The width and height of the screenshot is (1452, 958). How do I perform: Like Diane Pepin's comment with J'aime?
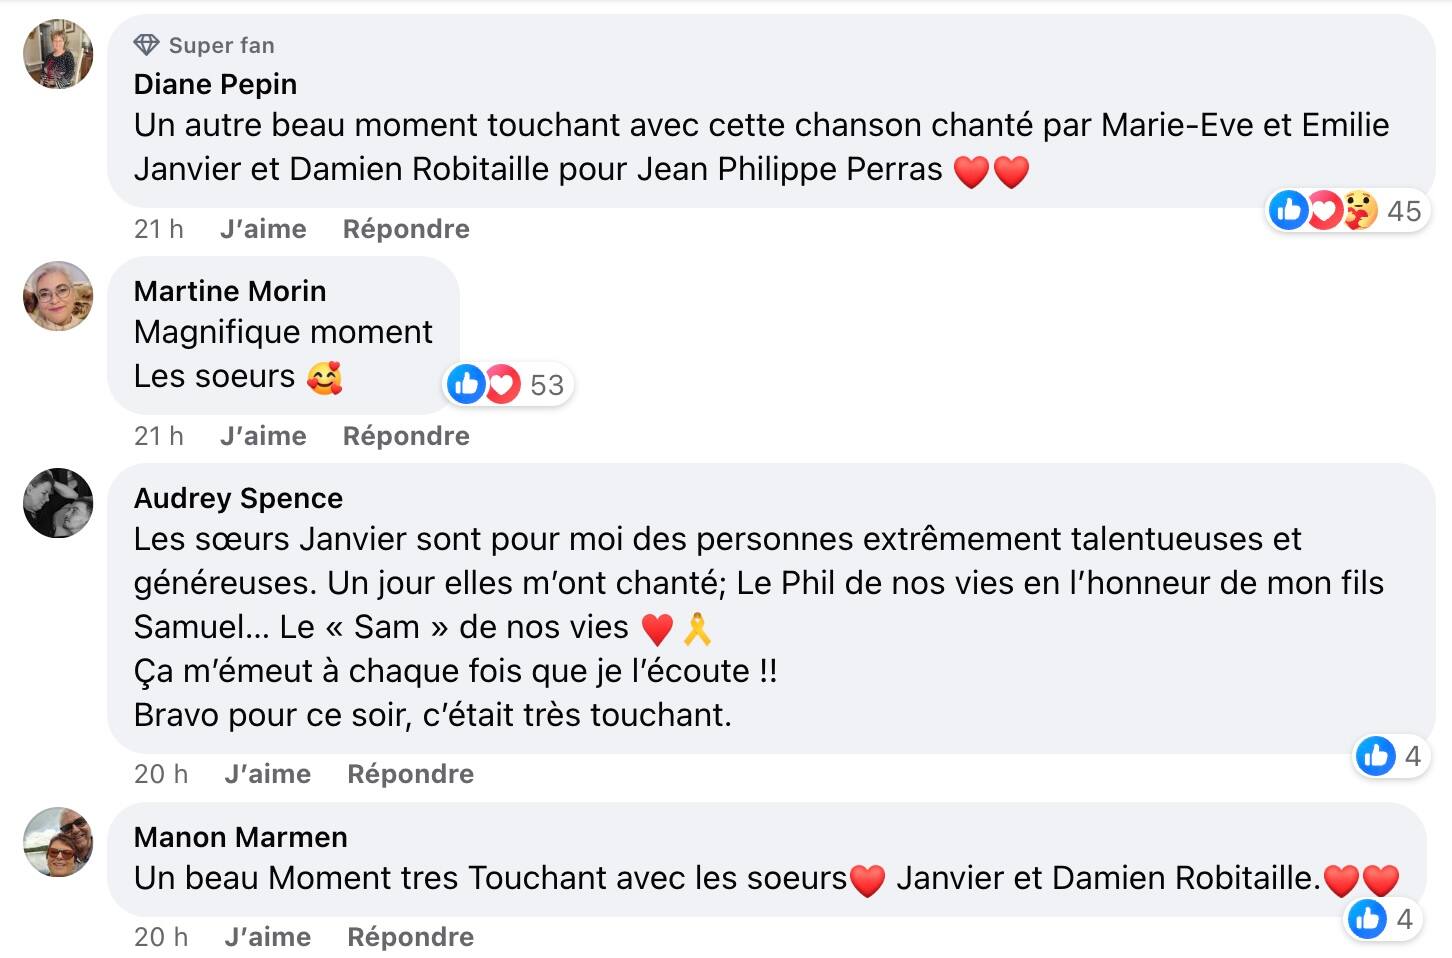263,229
